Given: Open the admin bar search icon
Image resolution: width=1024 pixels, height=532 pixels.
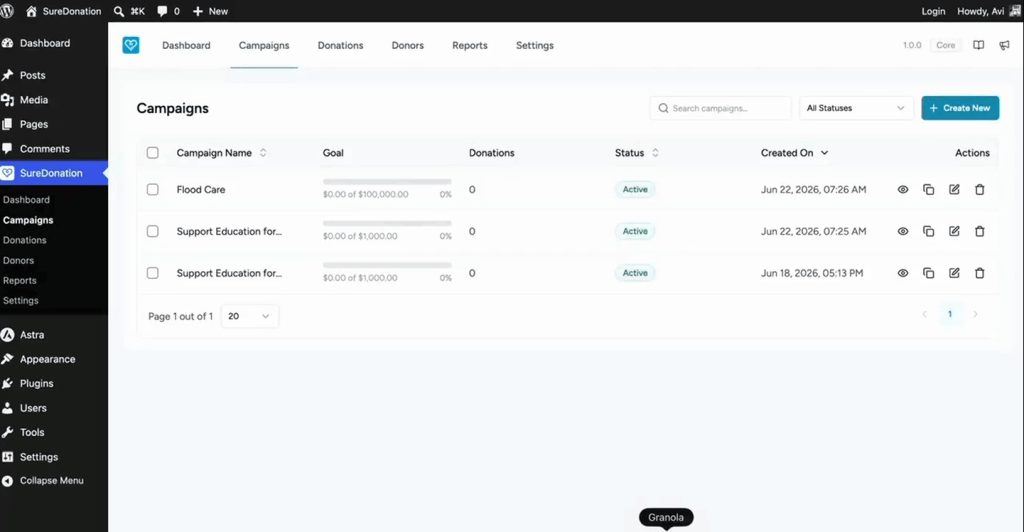Looking at the screenshot, I should tap(118, 11).
